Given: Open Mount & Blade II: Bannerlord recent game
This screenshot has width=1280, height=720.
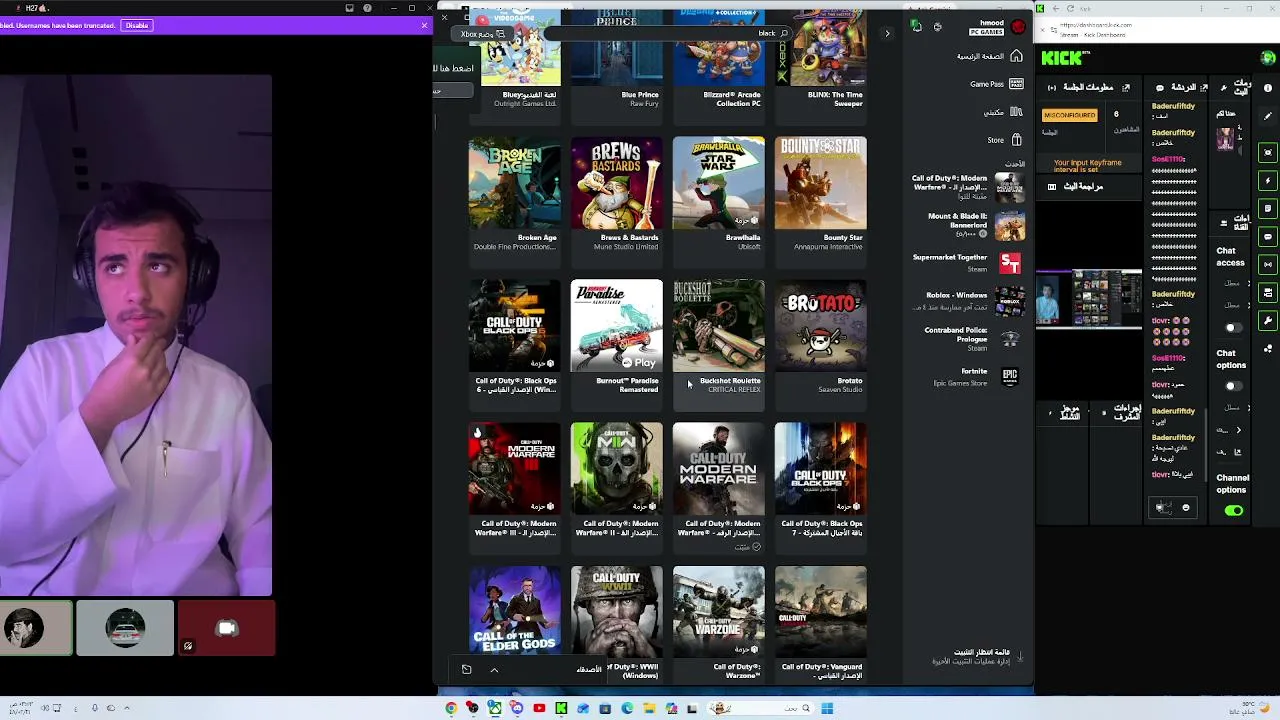Looking at the screenshot, I should (x=966, y=225).
